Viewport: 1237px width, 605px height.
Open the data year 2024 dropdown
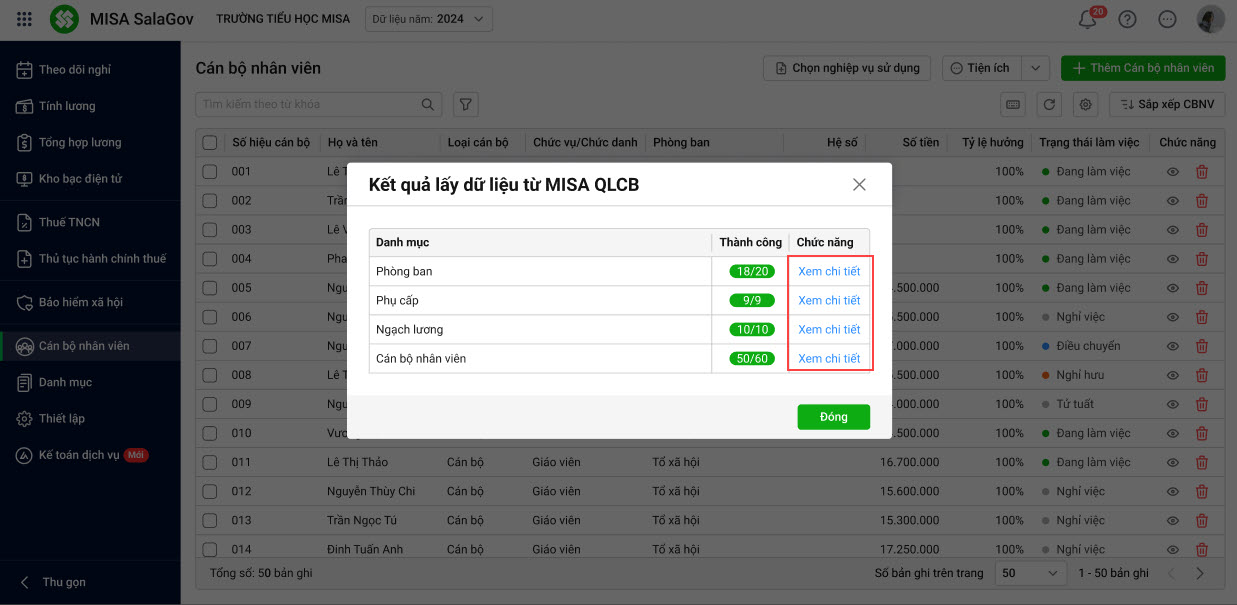429,19
